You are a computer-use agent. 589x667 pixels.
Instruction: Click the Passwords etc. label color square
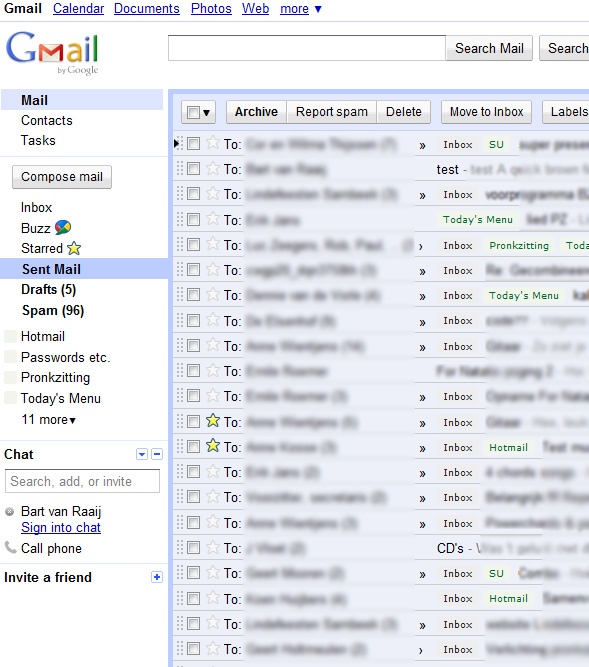[10, 356]
